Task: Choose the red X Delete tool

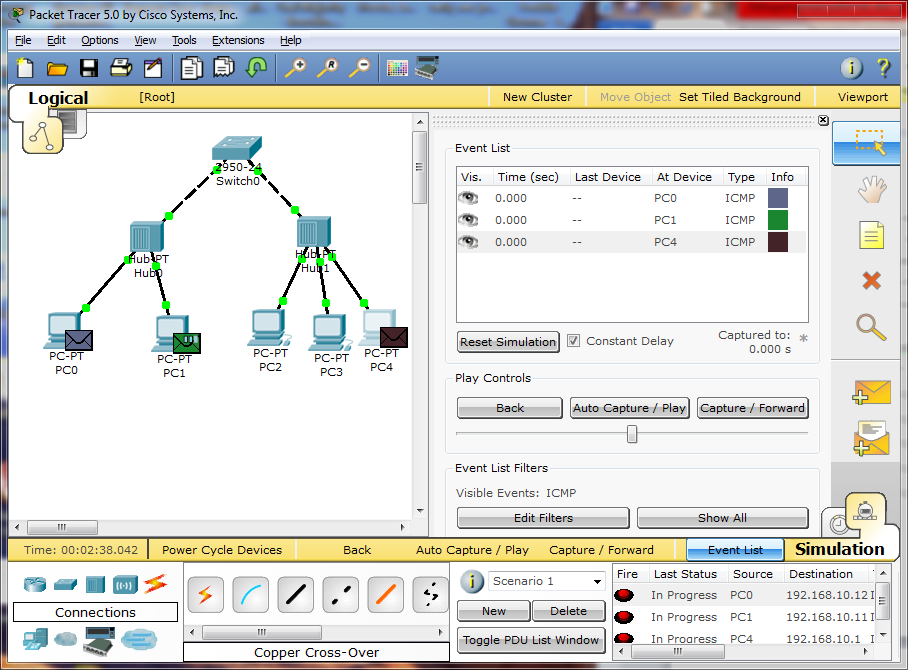Action: pos(872,280)
